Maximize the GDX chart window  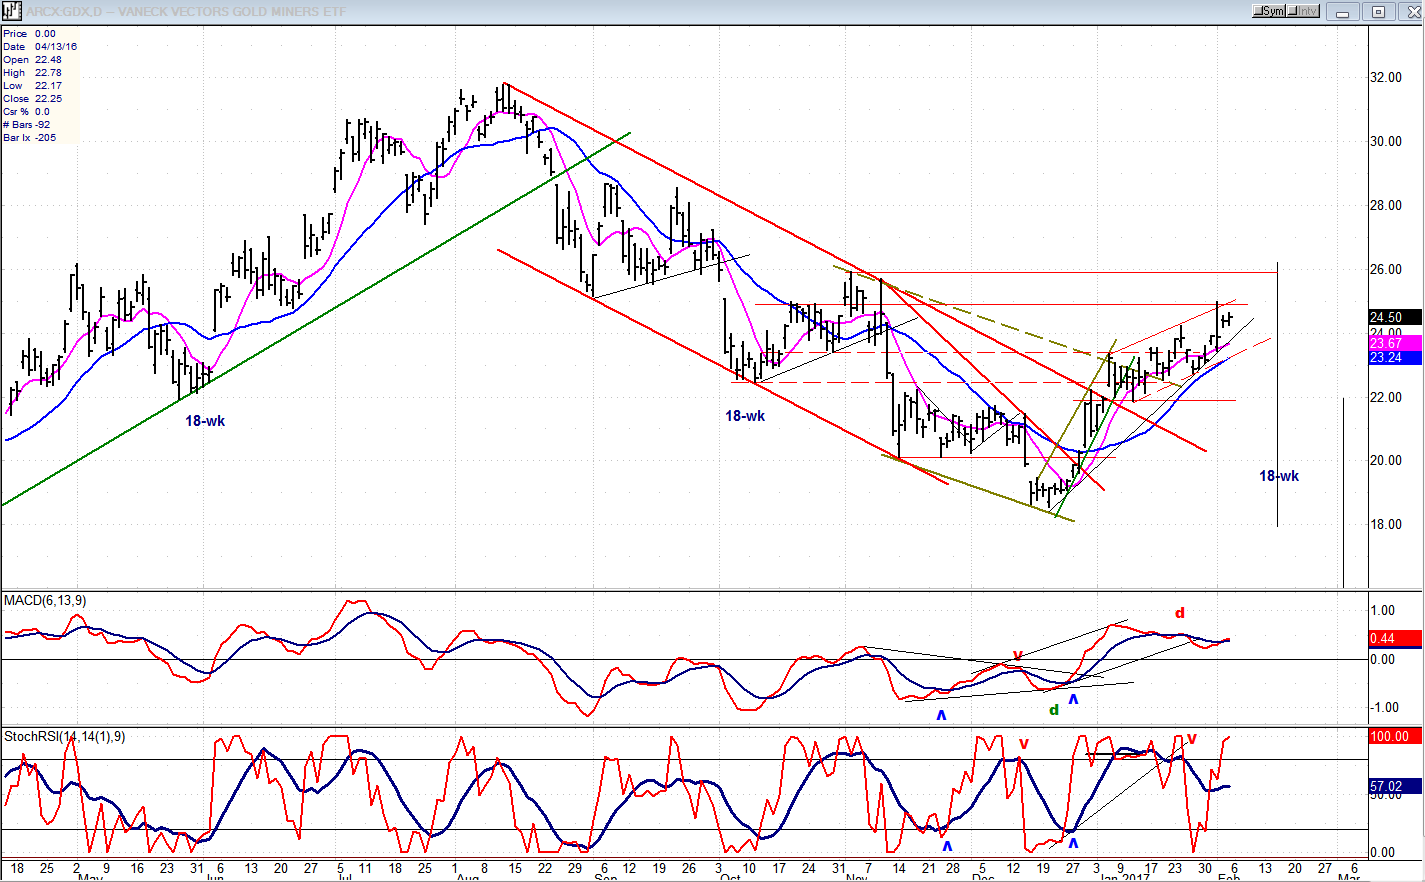click(1378, 12)
